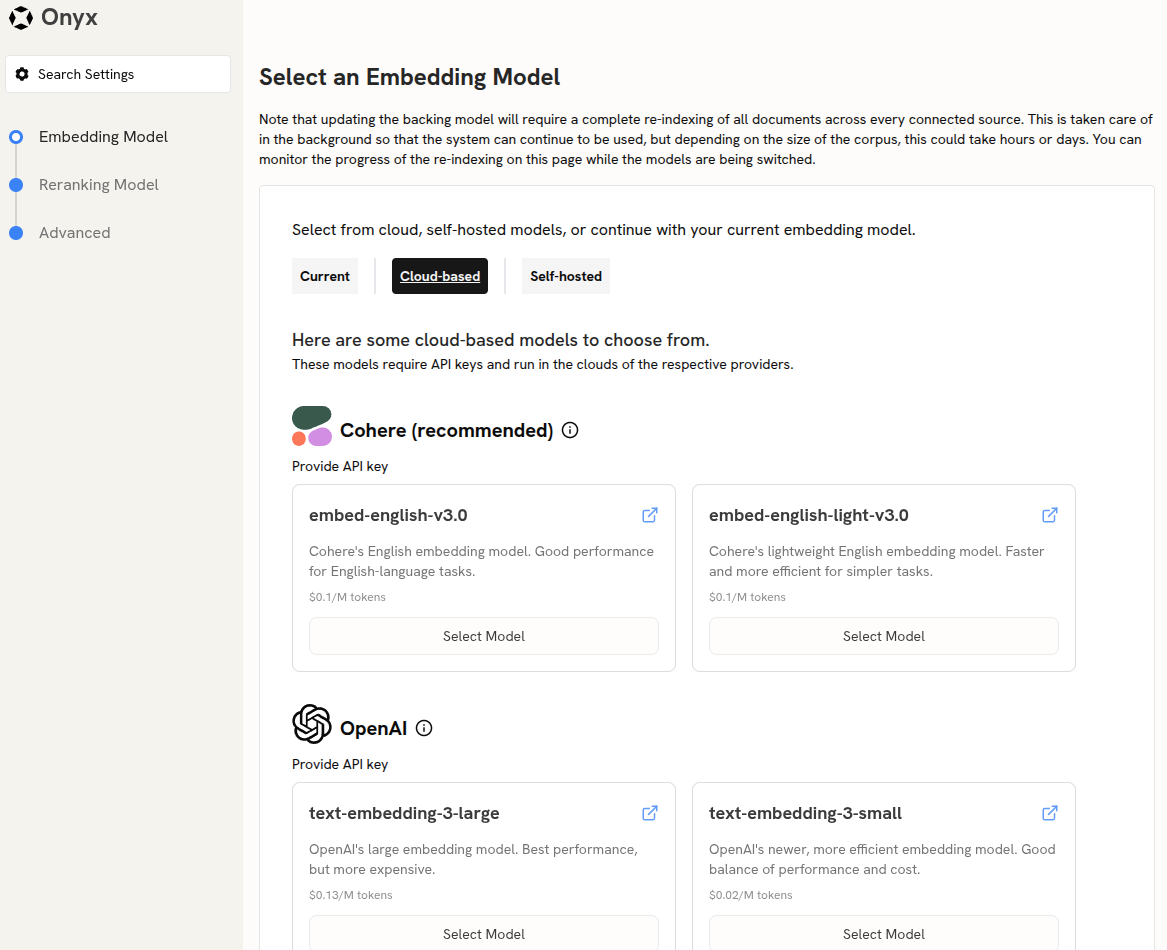Switch to the Cloud-based tab

point(440,276)
